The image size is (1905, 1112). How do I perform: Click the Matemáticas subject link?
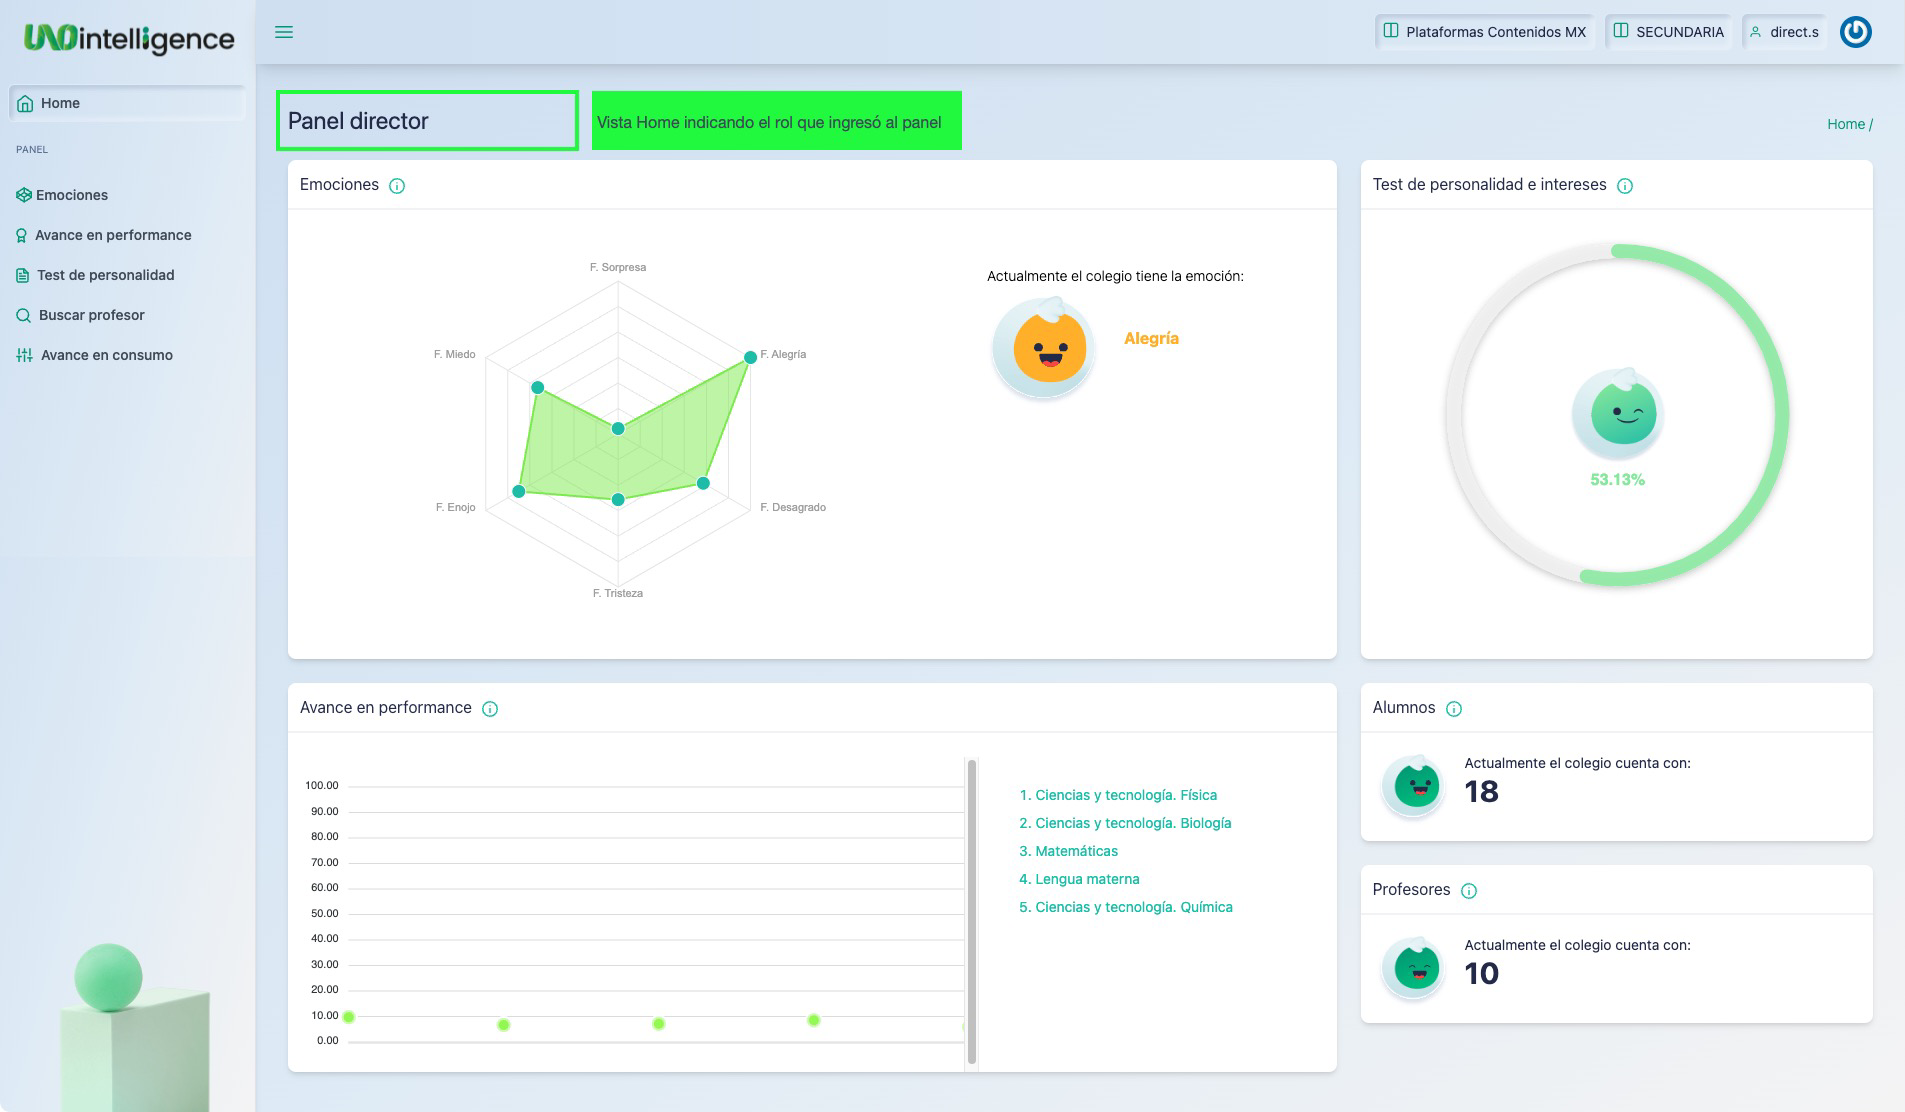coord(1076,851)
